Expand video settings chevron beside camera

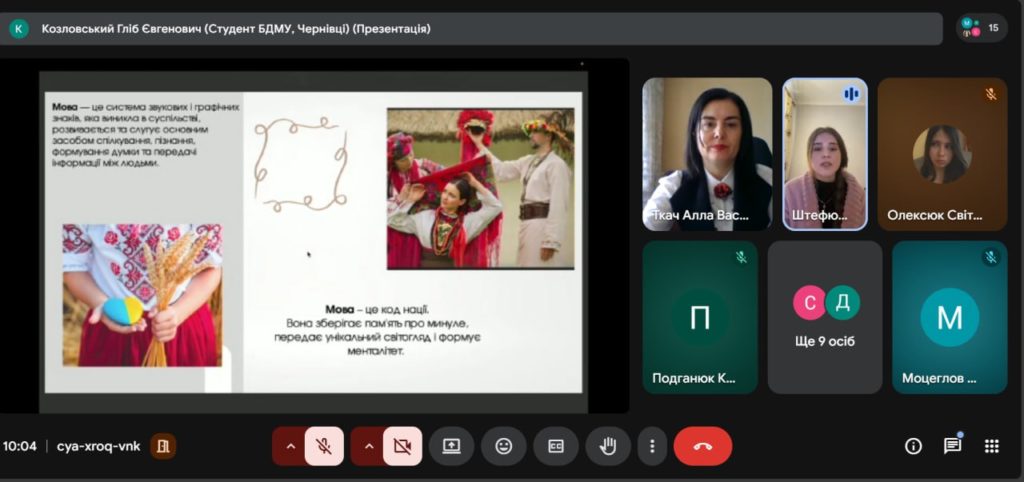point(369,446)
